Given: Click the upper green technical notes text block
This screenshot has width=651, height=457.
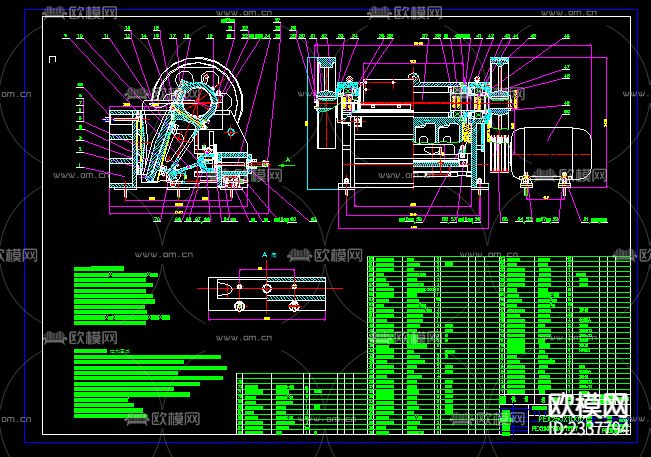Looking at the screenshot, I should (x=114, y=296).
